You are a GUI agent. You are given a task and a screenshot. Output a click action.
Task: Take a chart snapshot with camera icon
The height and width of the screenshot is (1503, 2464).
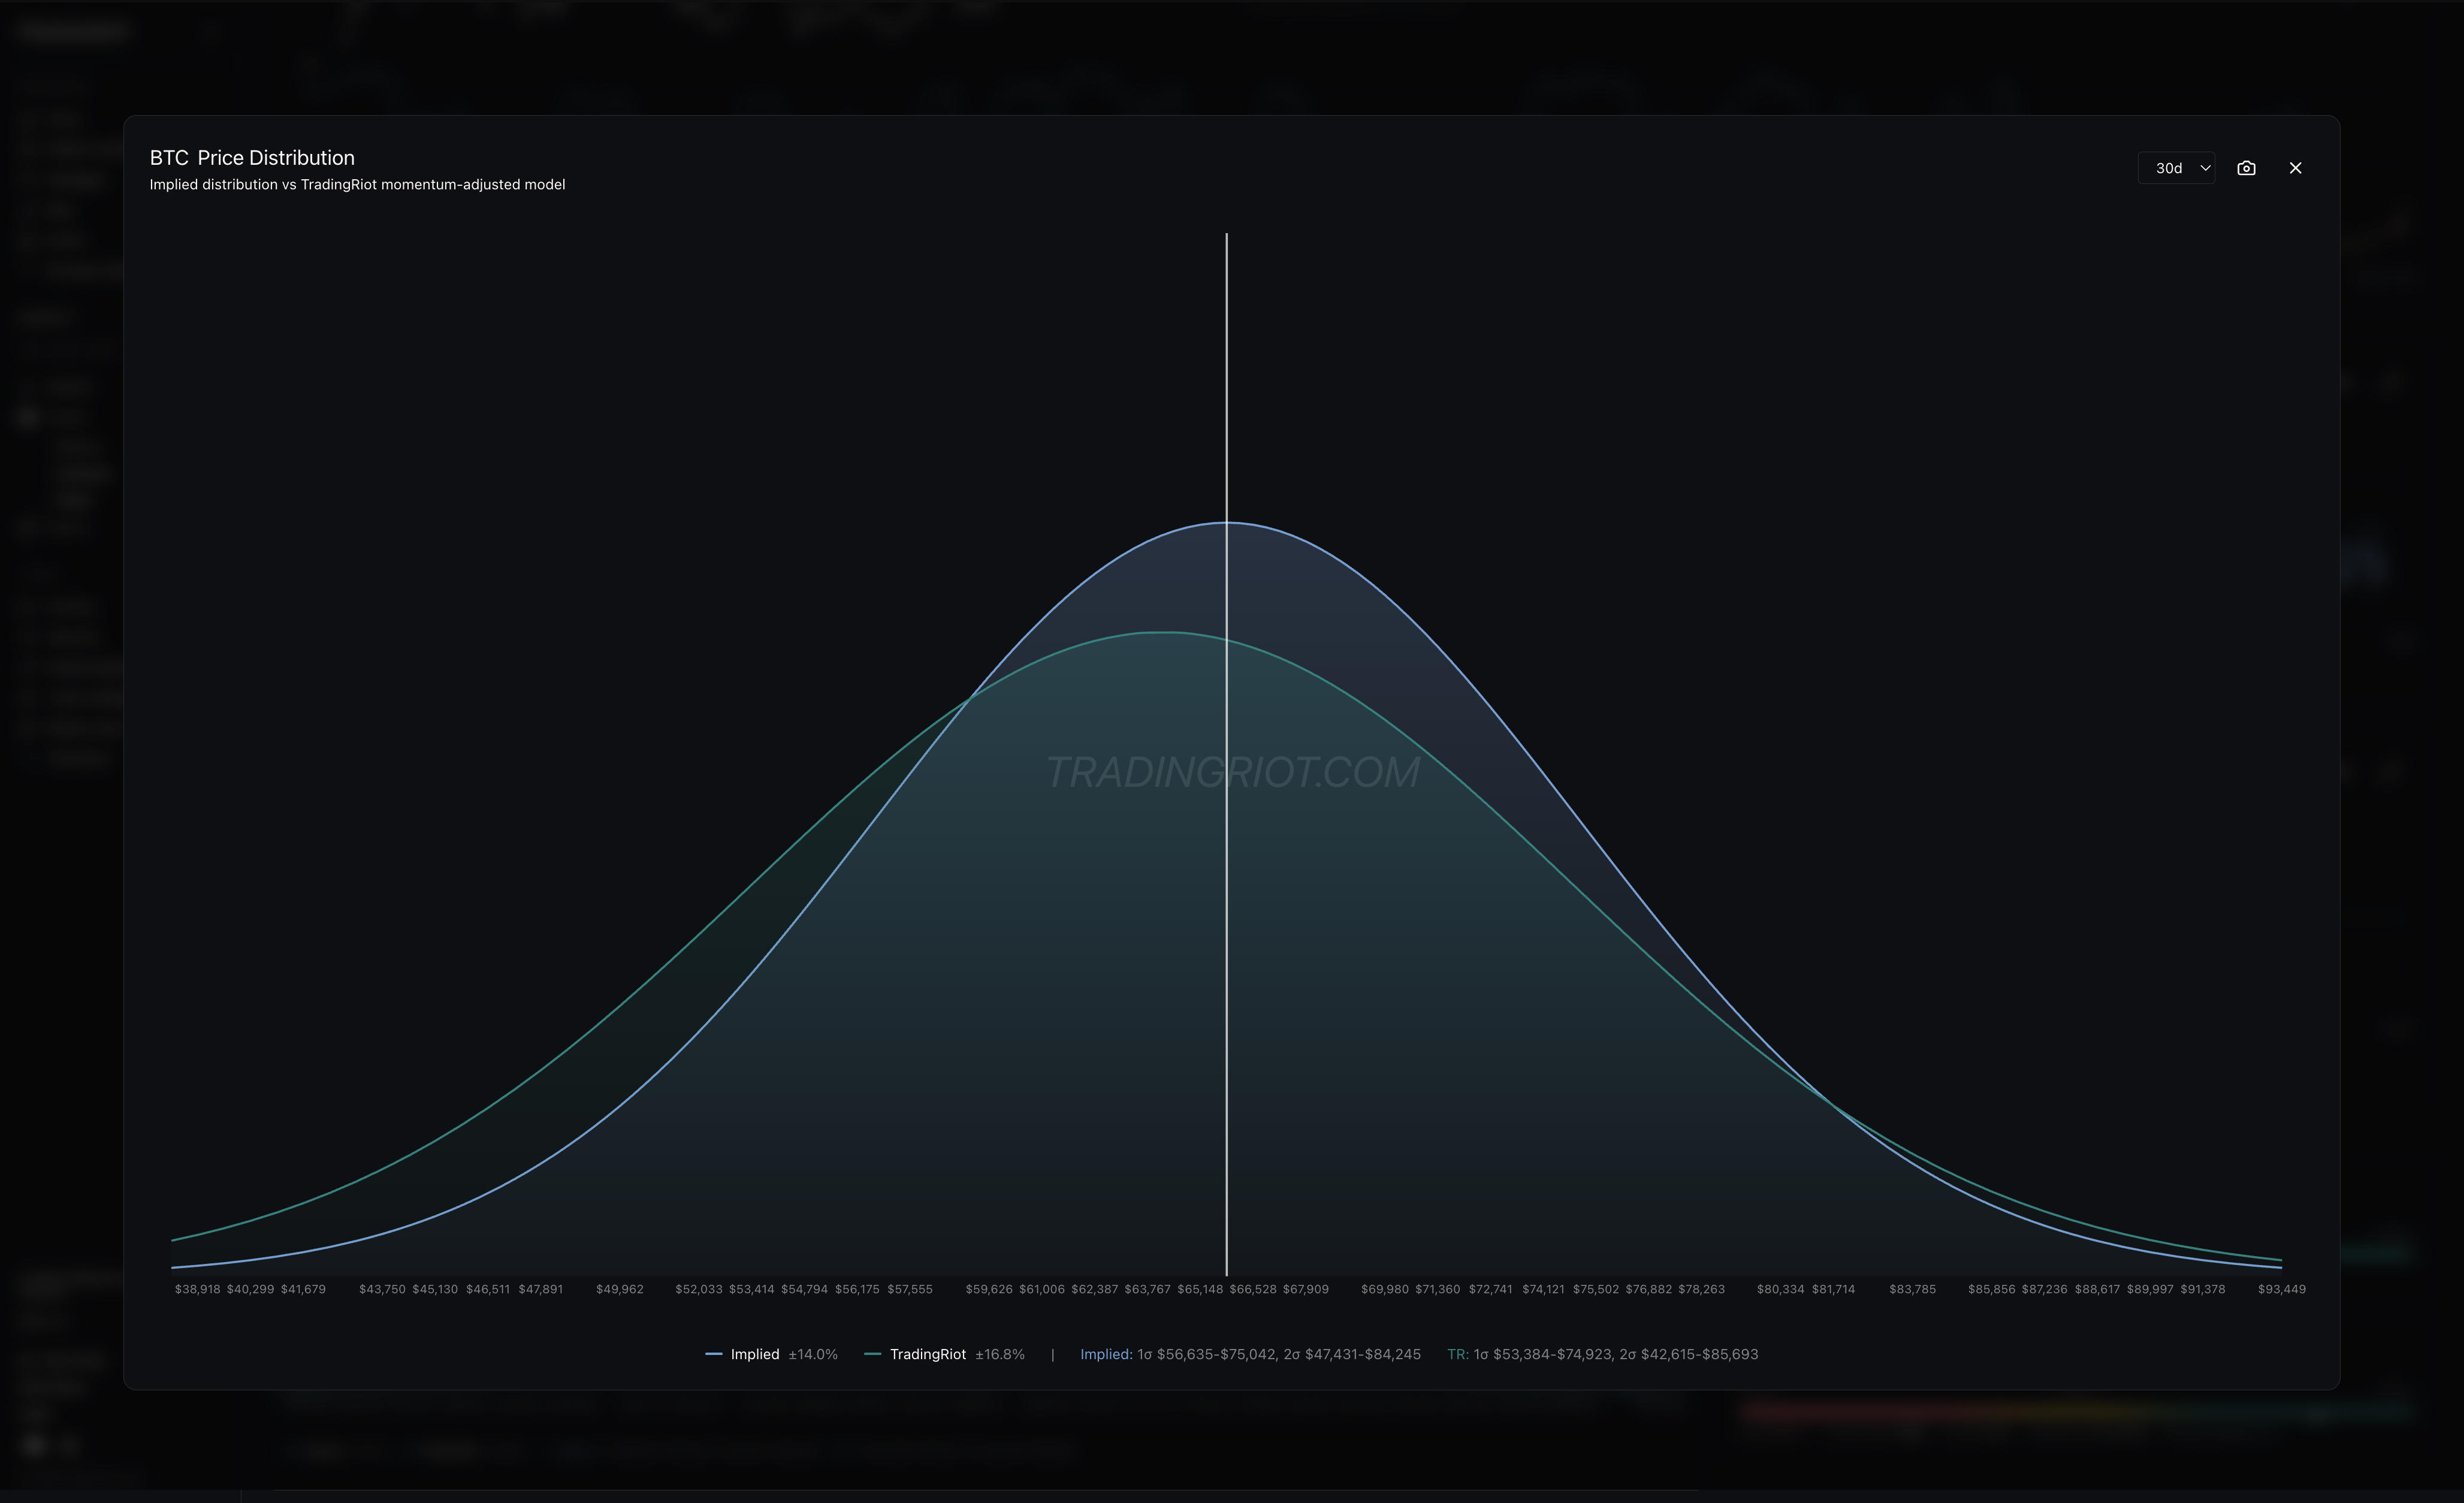tap(2246, 168)
